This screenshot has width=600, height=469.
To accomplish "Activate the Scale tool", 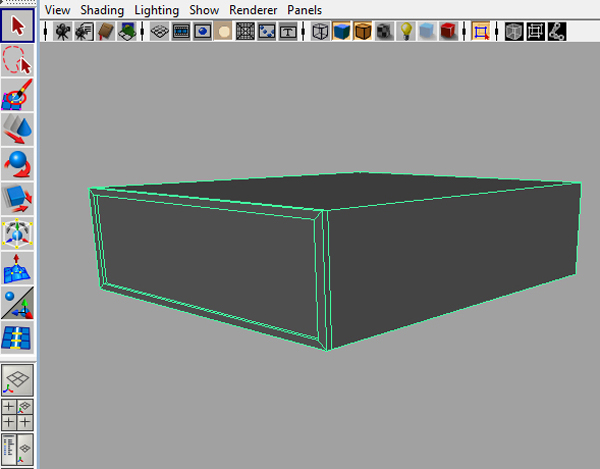I will pos(18,199).
